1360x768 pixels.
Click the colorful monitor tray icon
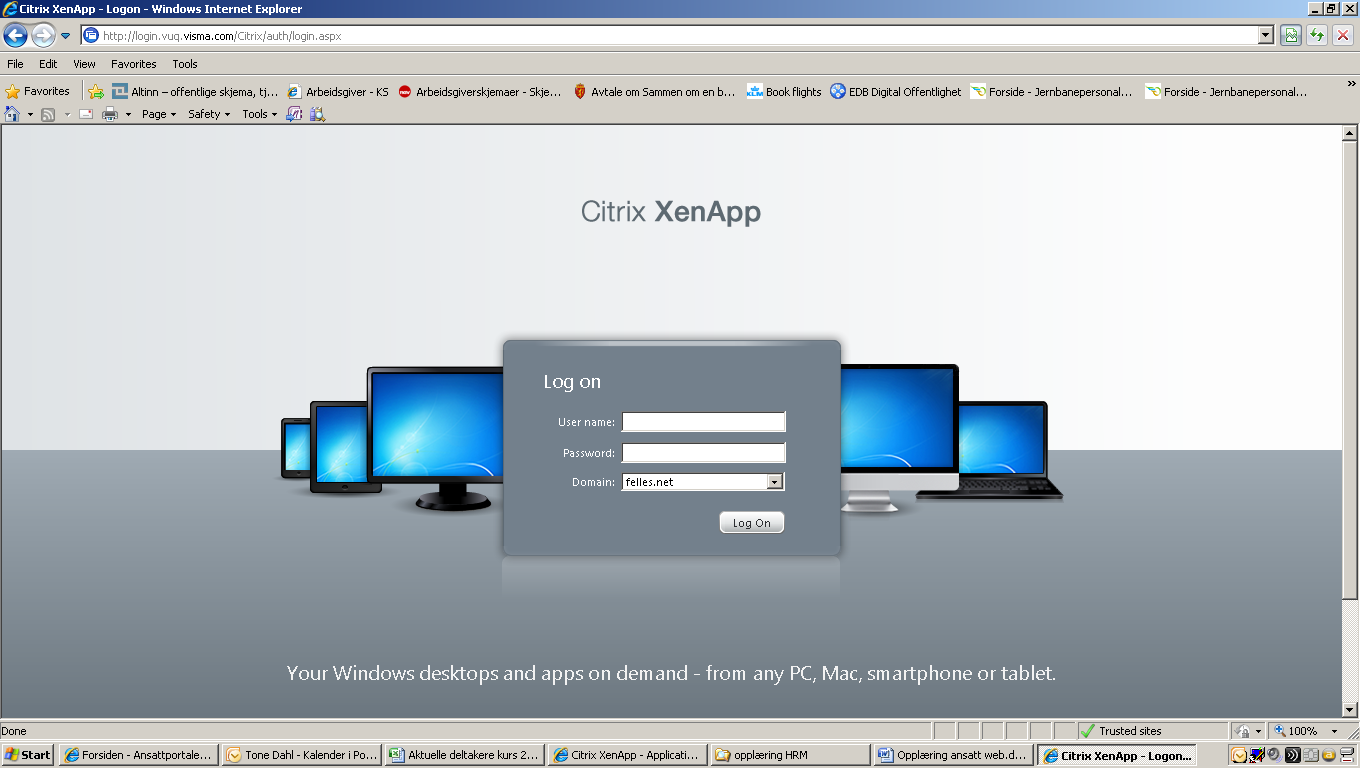pyautogui.click(x=1258, y=756)
